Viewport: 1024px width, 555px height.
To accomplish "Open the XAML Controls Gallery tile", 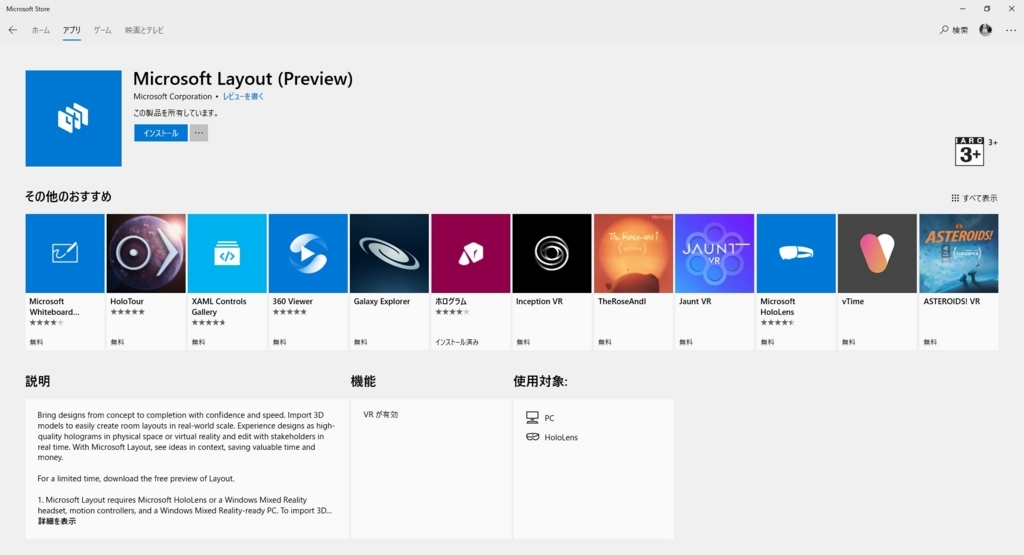I will click(227, 281).
